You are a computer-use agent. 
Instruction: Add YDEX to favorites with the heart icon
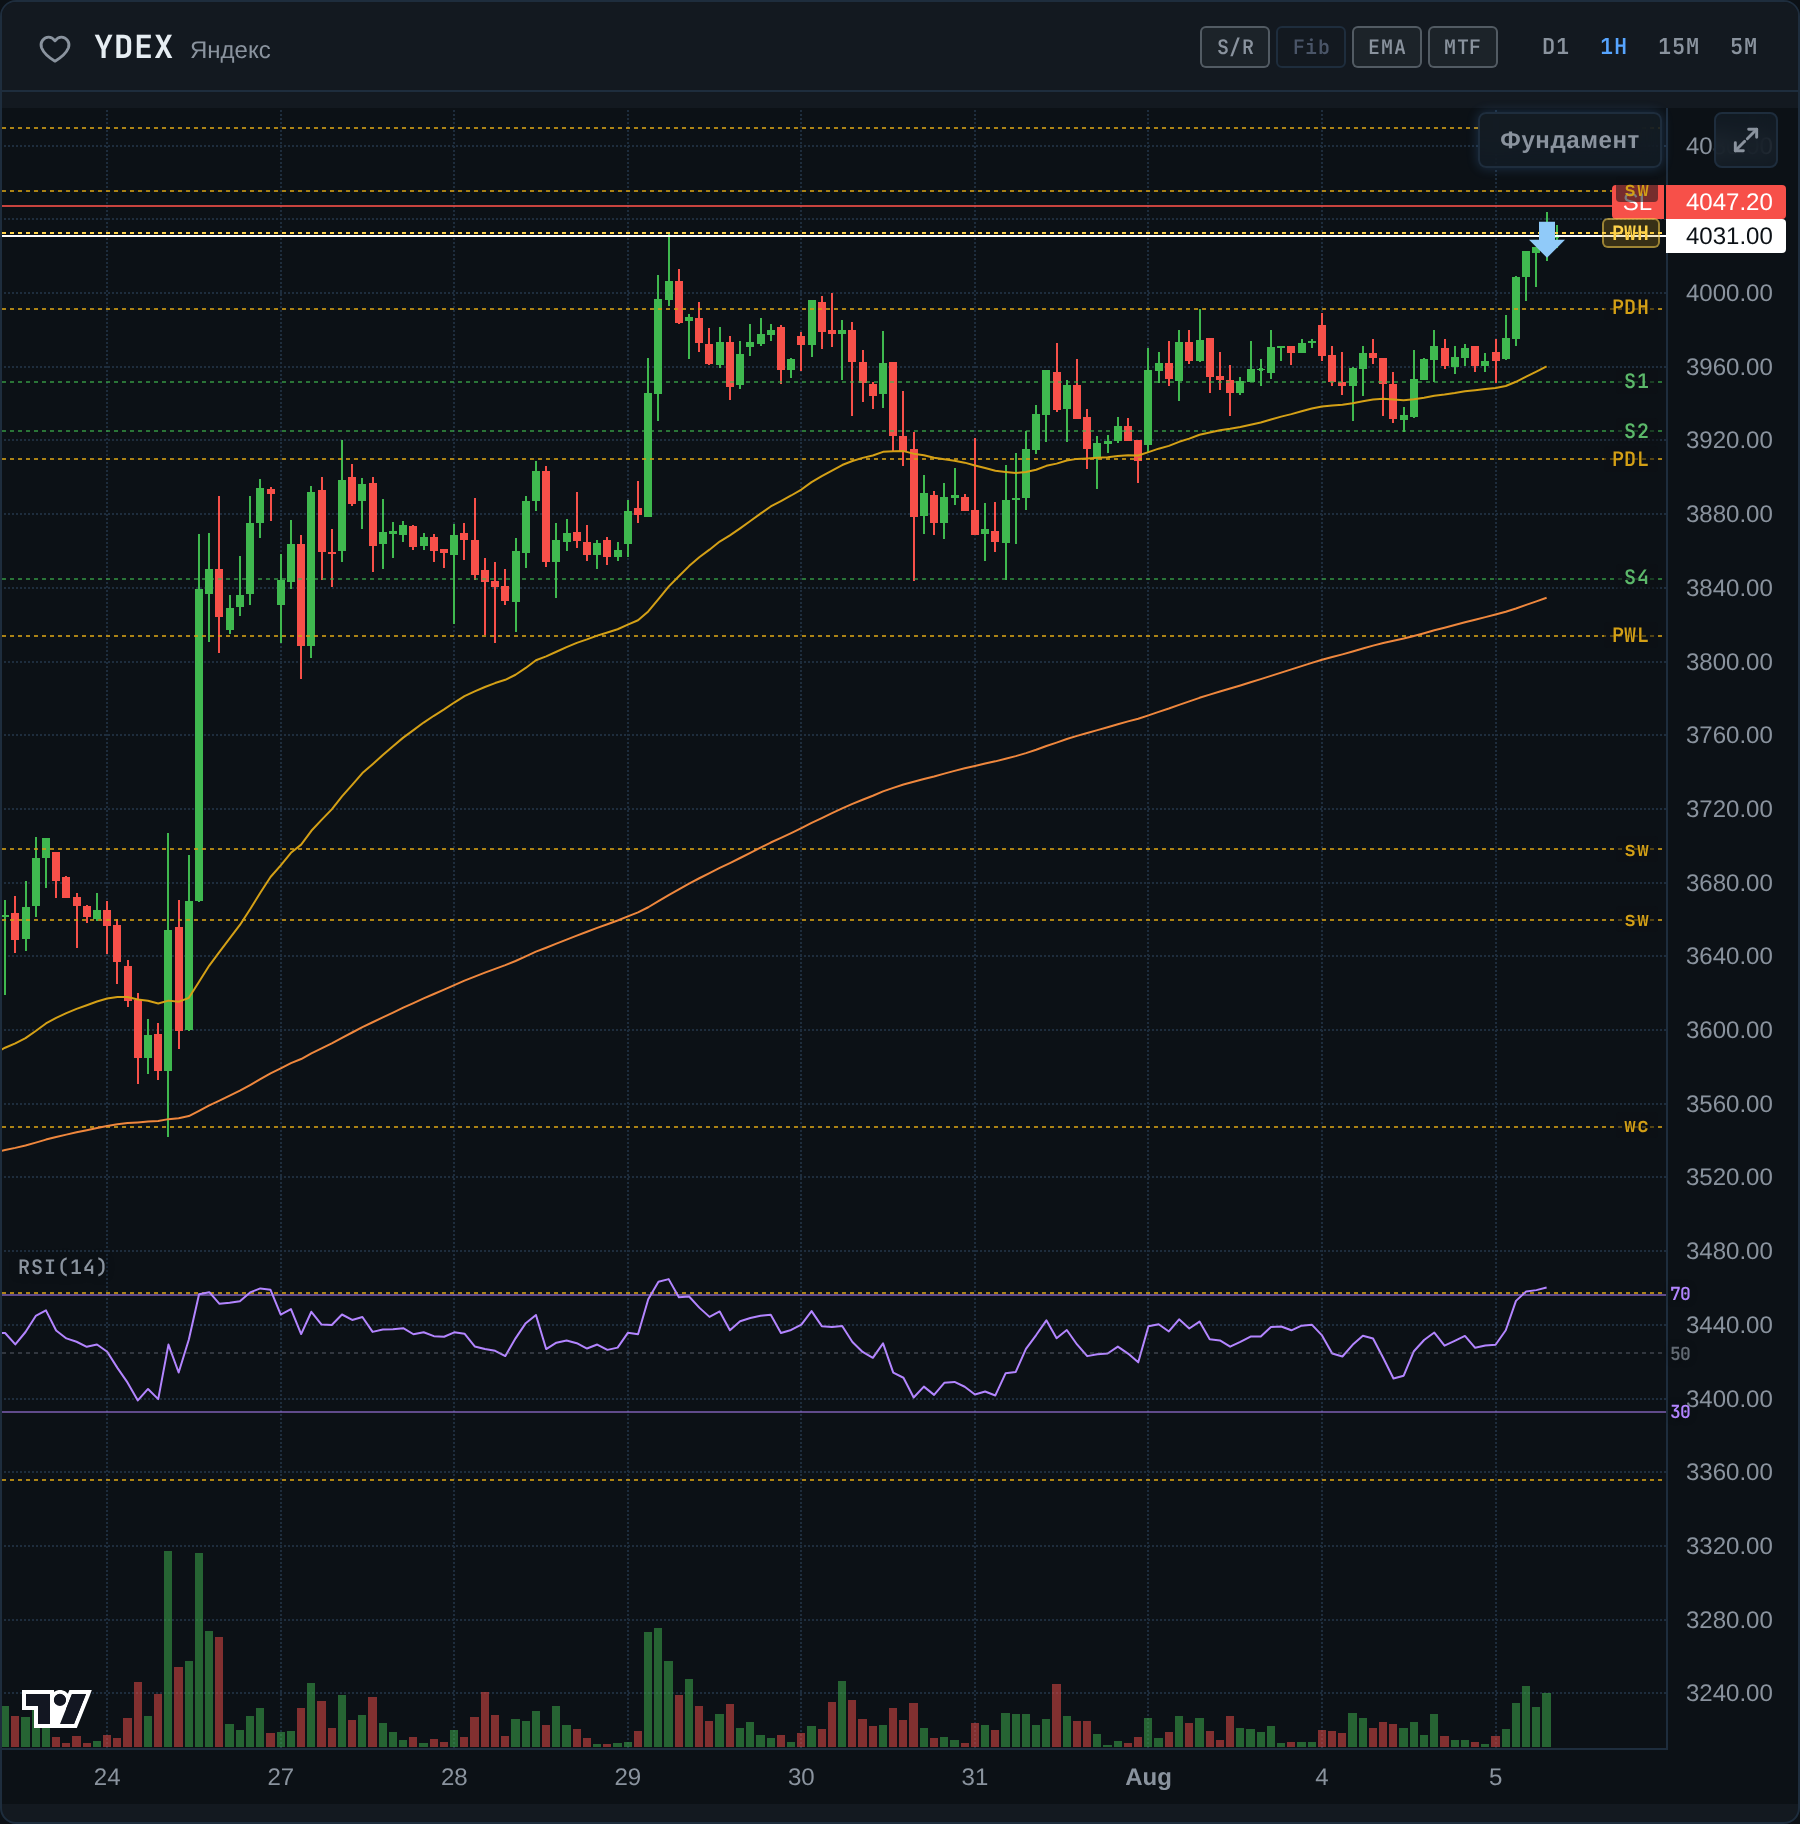click(55, 48)
